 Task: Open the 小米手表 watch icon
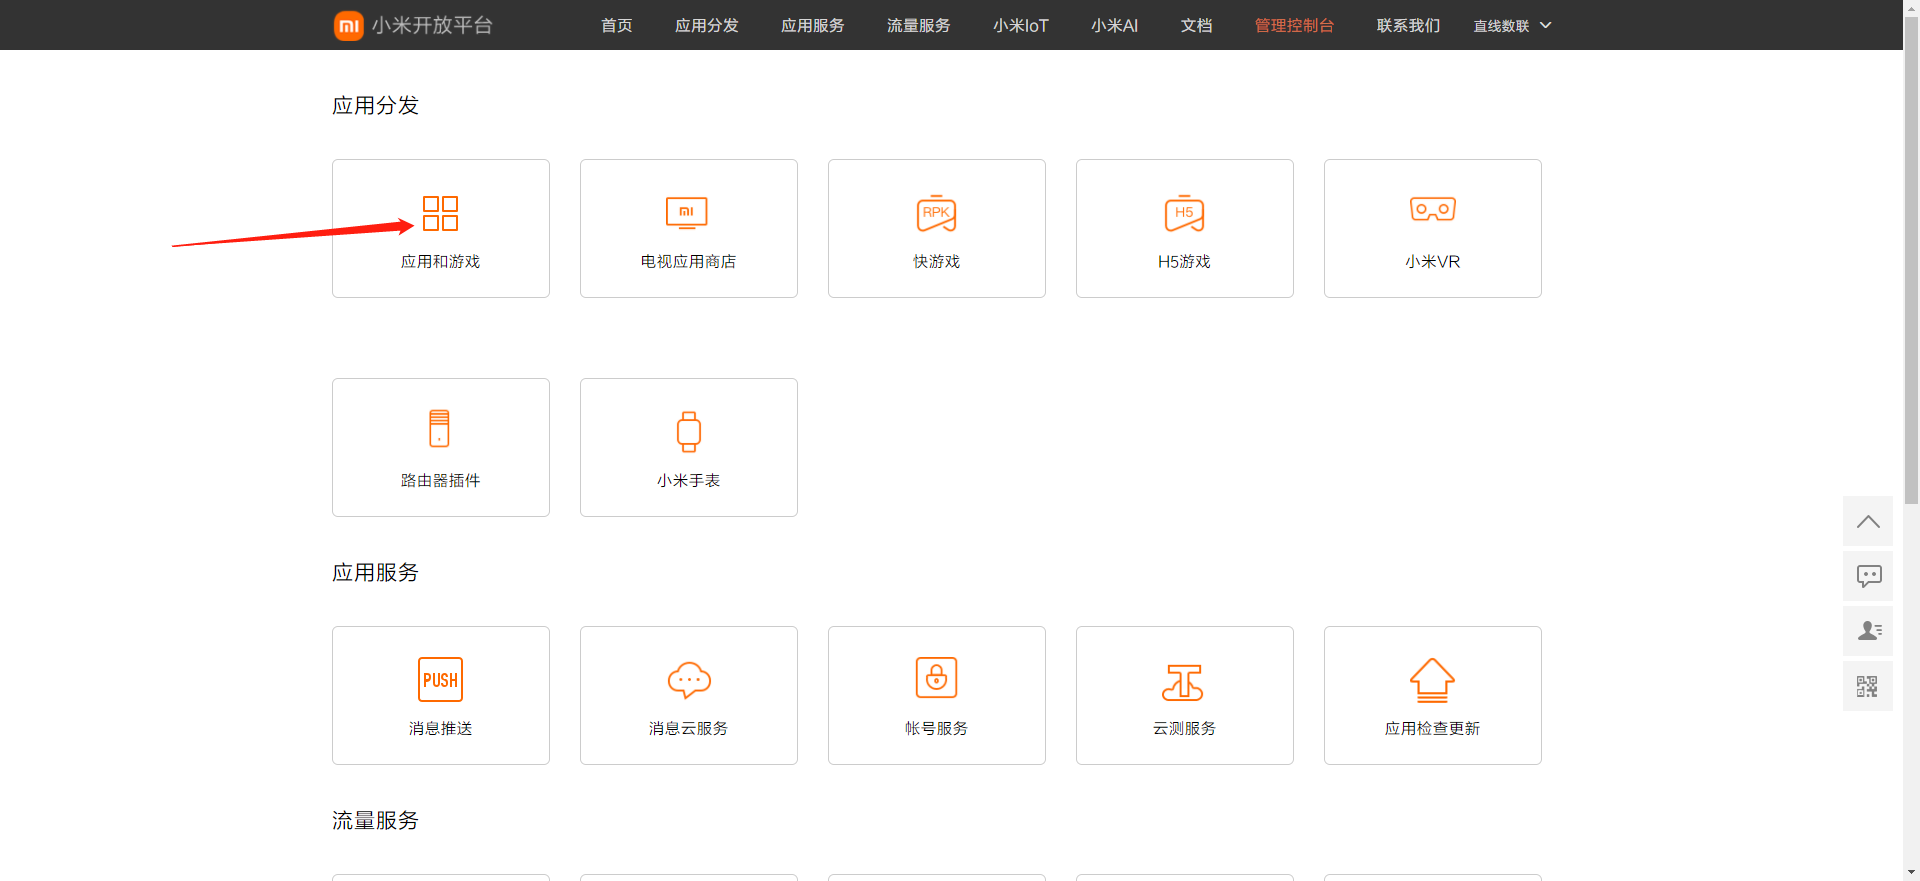point(688,431)
